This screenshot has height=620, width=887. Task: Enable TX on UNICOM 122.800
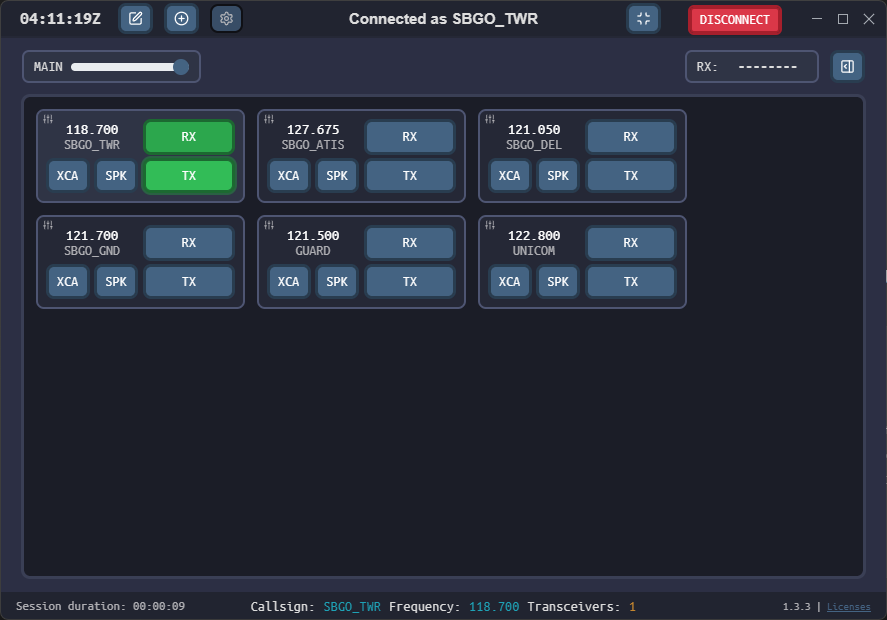631,282
